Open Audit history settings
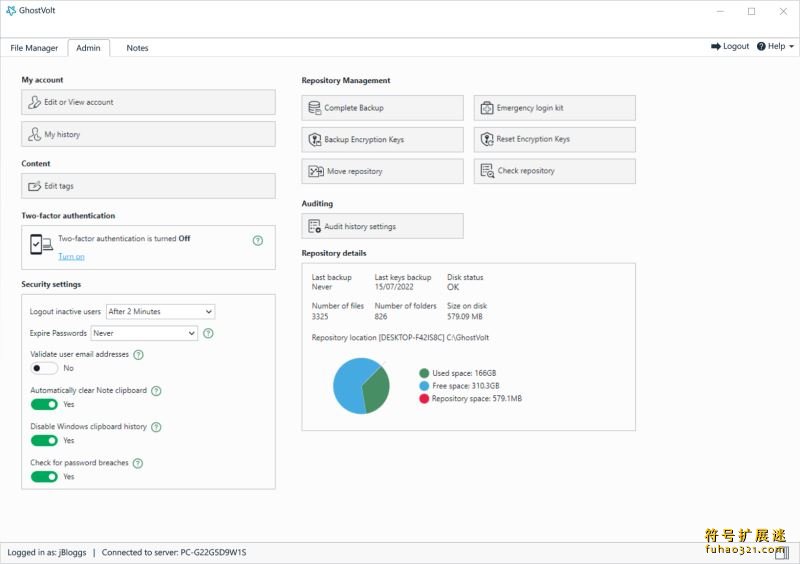Screen dimensions: 800x564 click(383, 226)
